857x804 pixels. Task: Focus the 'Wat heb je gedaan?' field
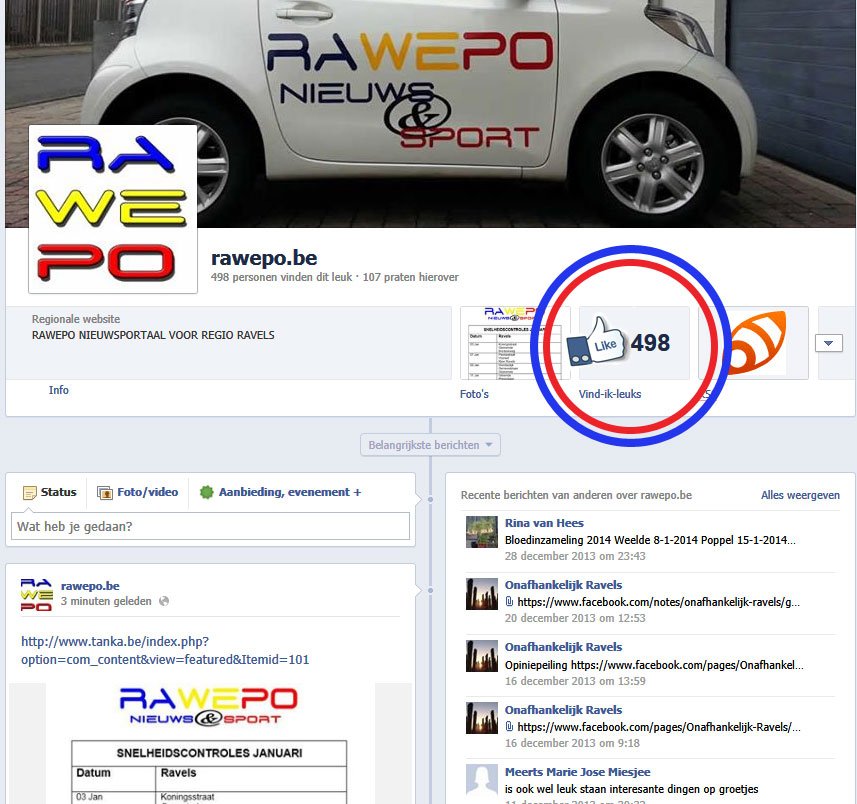pos(210,526)
